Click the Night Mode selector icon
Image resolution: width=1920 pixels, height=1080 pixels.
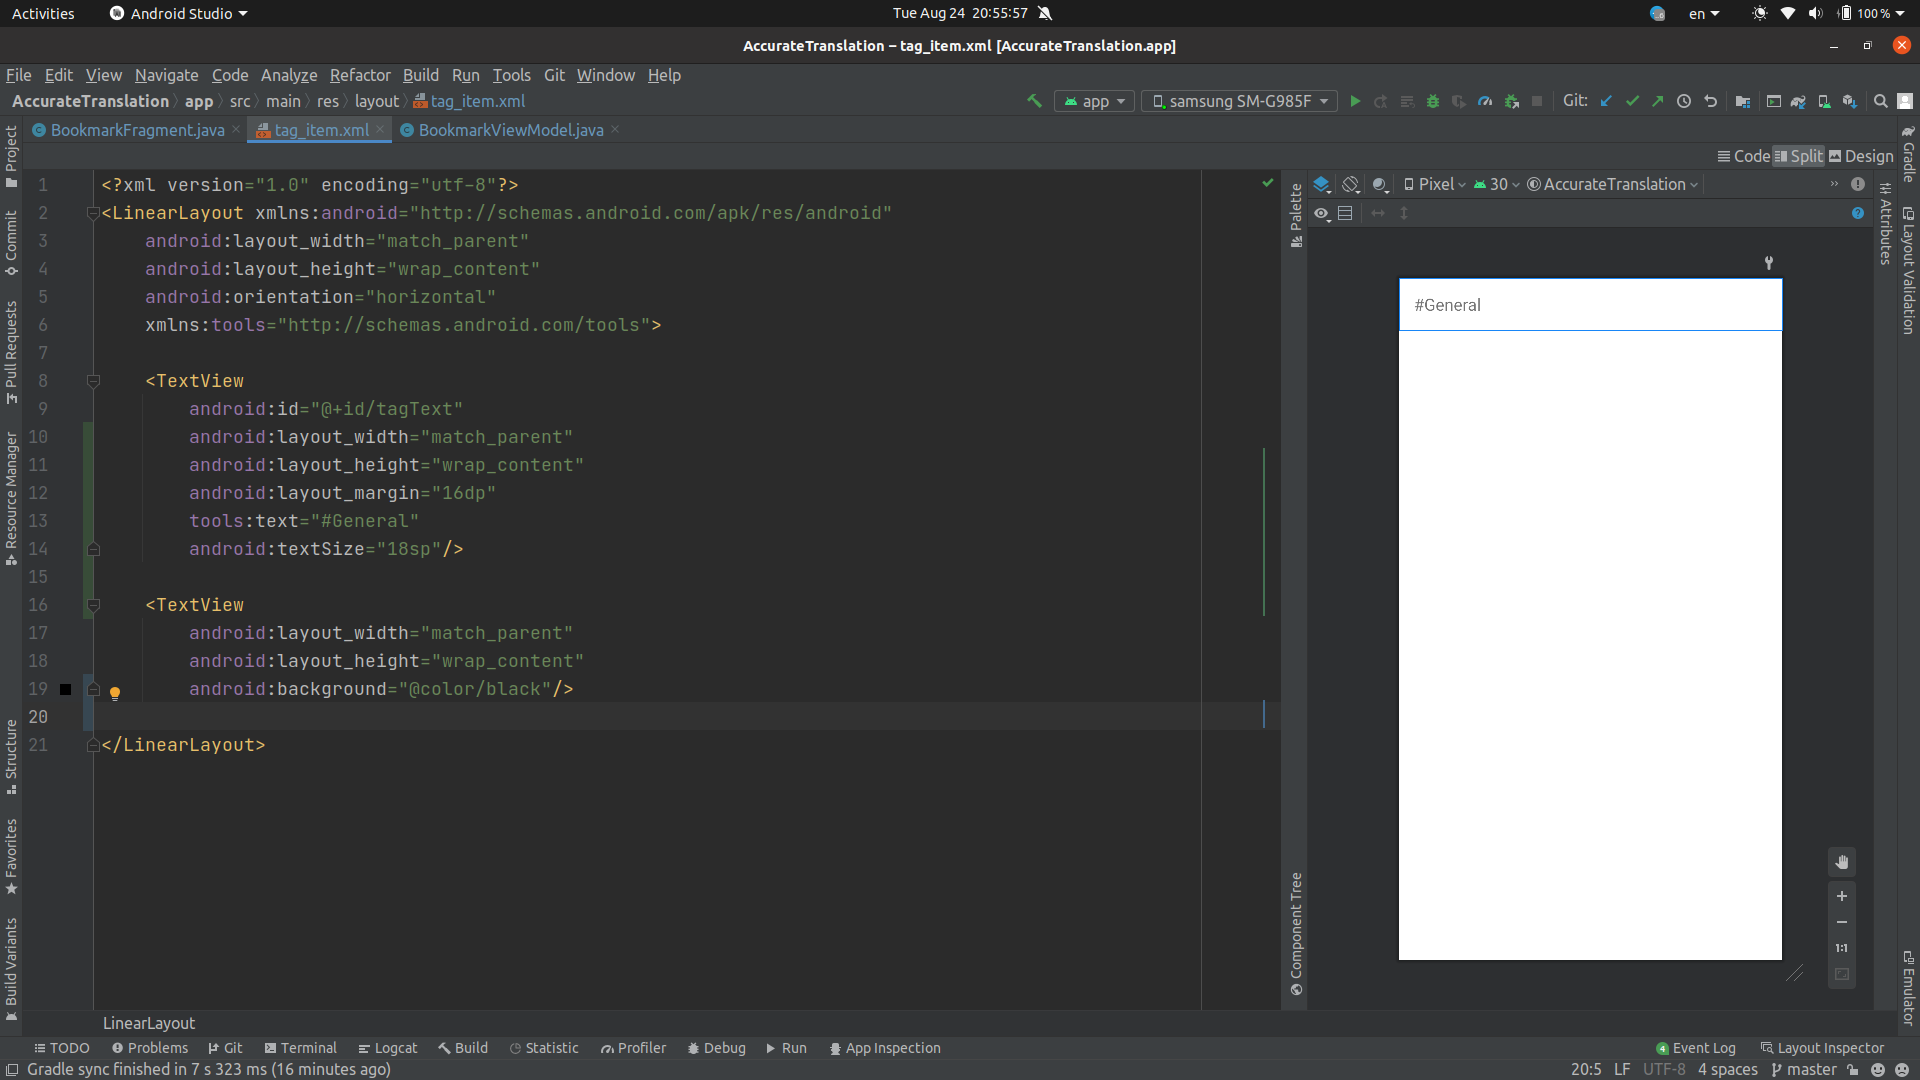tap(1381, 184)
